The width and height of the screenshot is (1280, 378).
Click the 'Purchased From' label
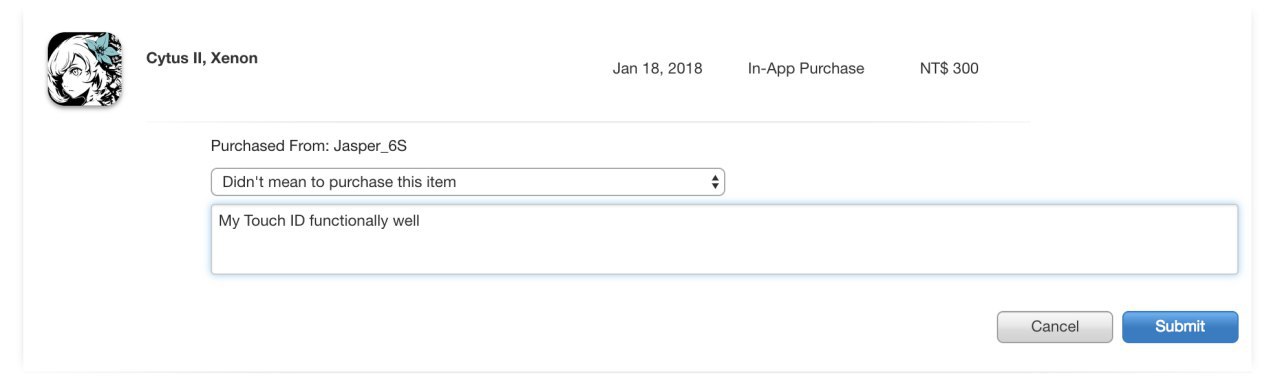click(270, 146)
